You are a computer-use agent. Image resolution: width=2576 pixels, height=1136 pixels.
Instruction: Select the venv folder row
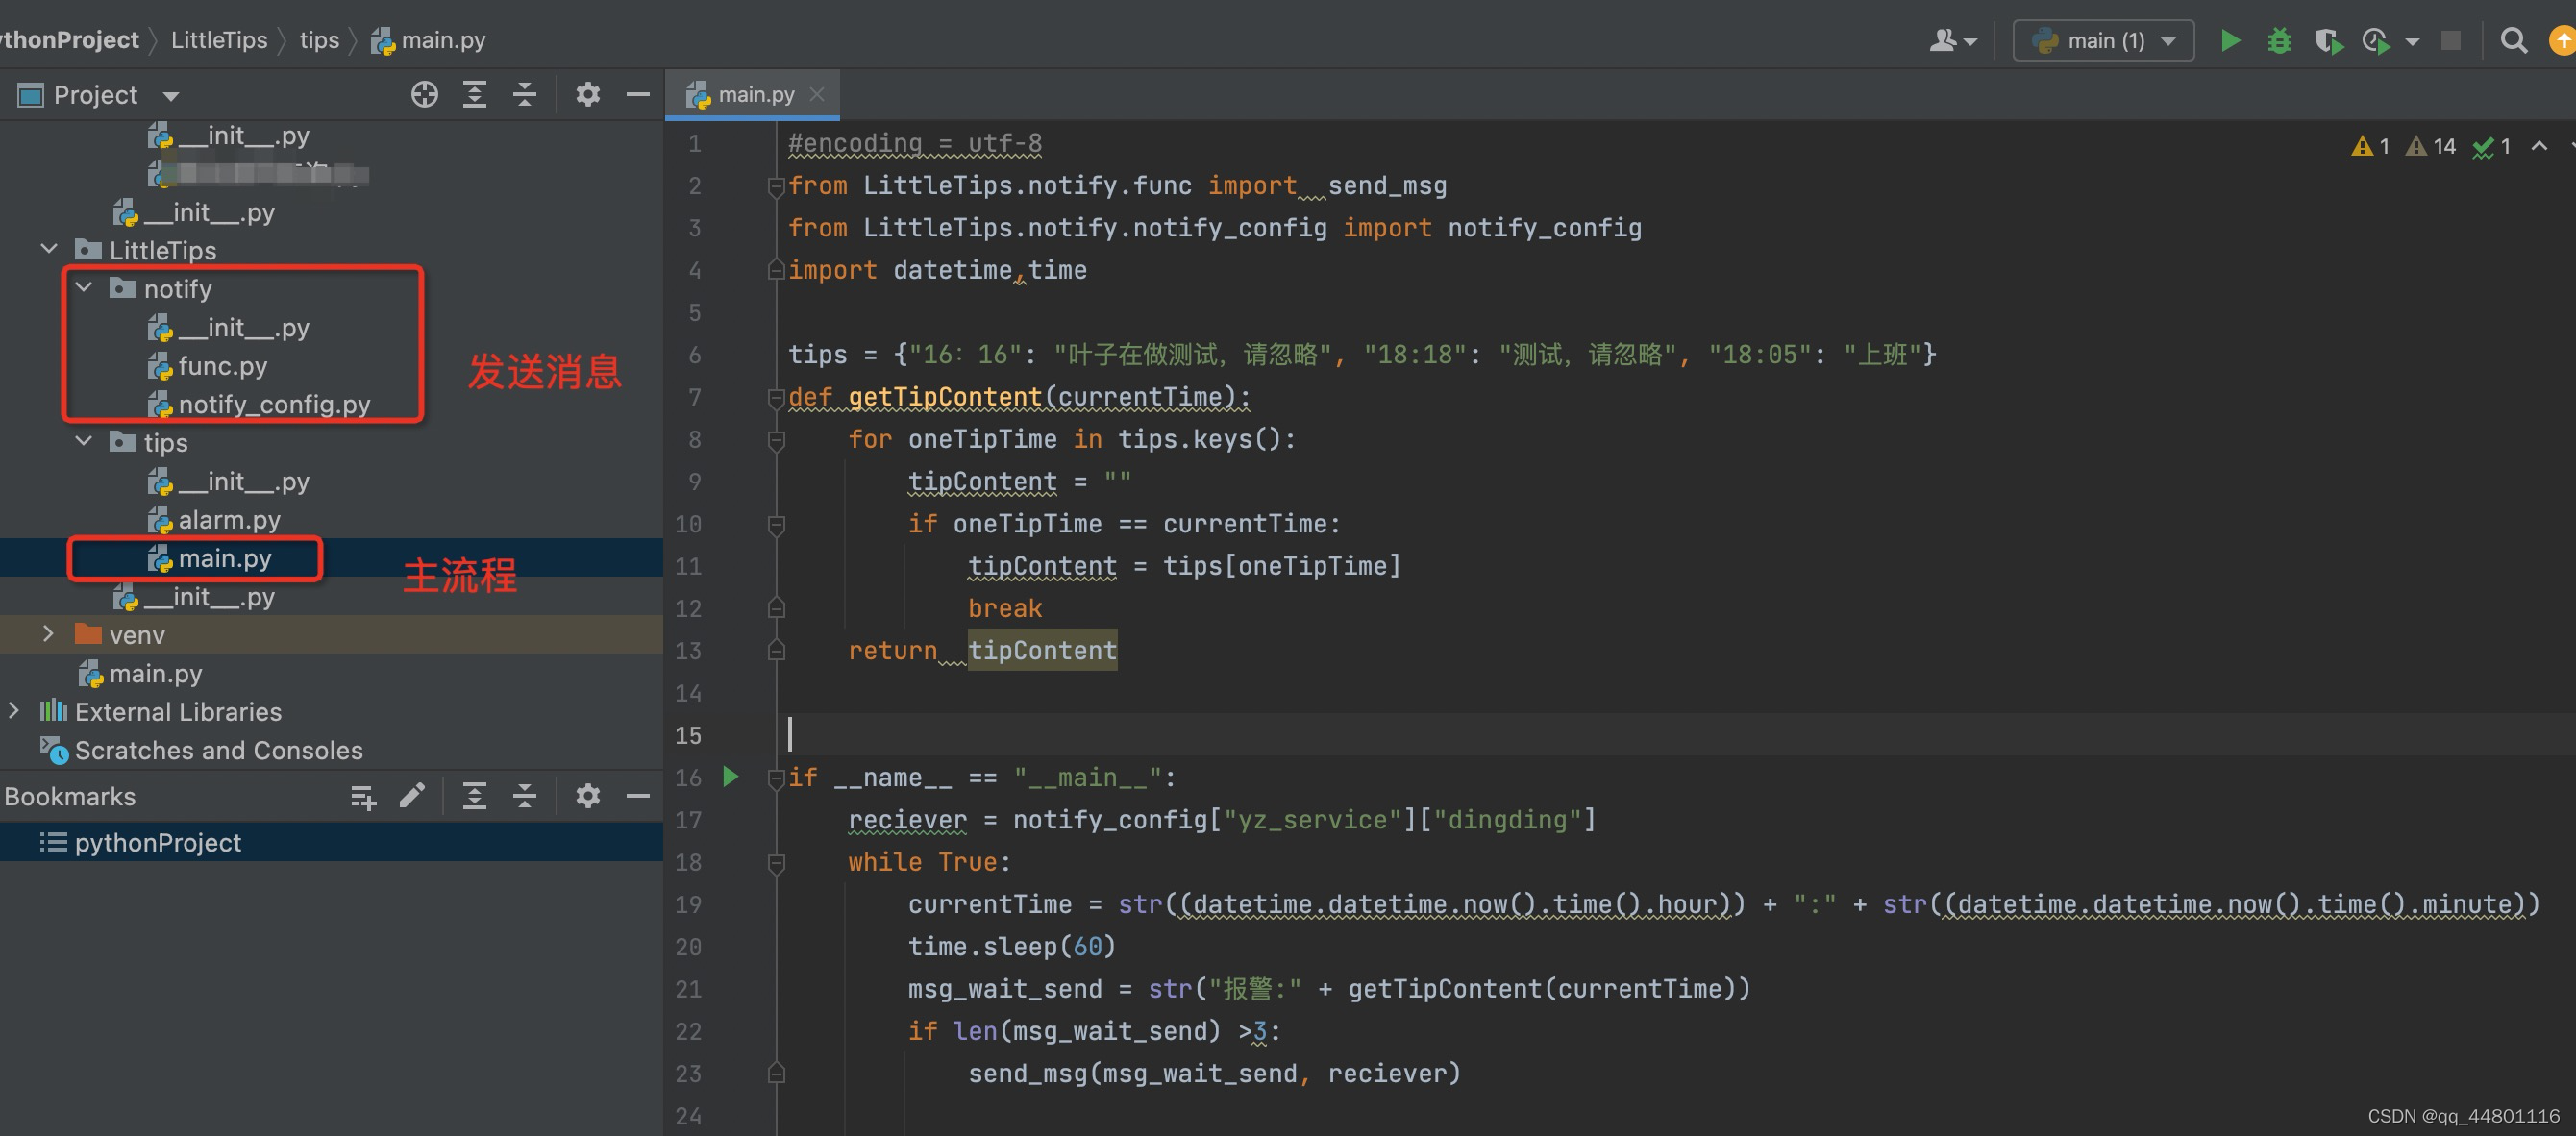(331, 635)
